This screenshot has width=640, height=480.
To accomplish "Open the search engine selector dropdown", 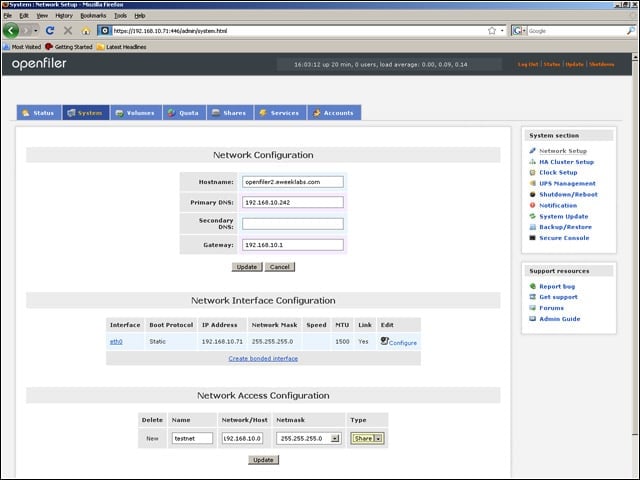I will pyautogui.click(x=520, y=31).
